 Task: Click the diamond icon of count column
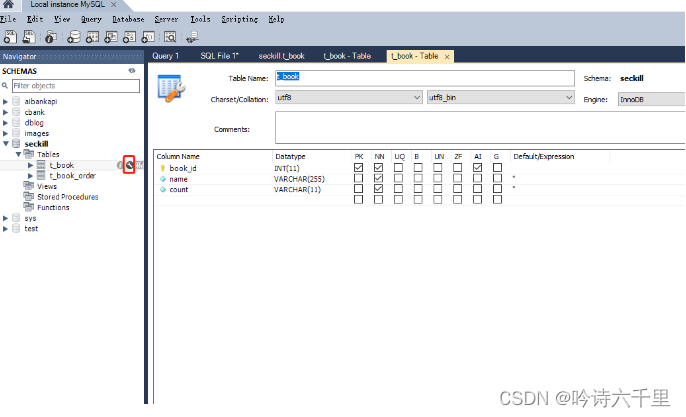[x=163, y=189]
